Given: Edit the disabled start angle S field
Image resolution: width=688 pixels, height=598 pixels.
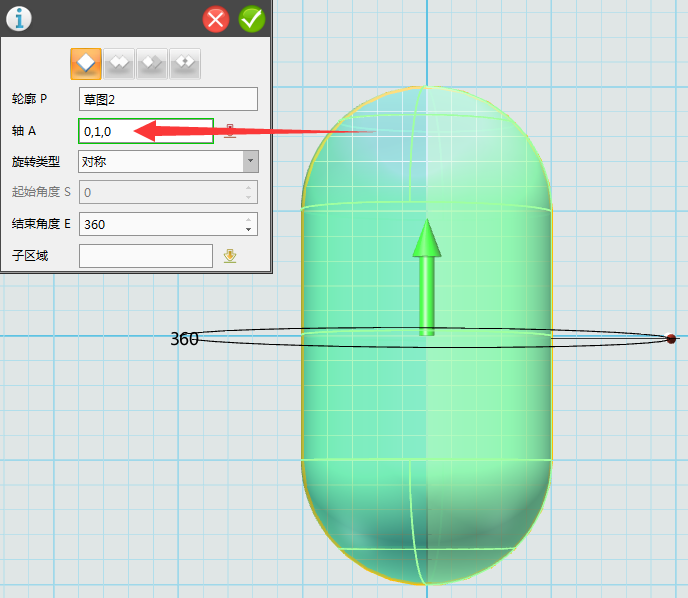Looking at the screenshot, I should (168, 192).
